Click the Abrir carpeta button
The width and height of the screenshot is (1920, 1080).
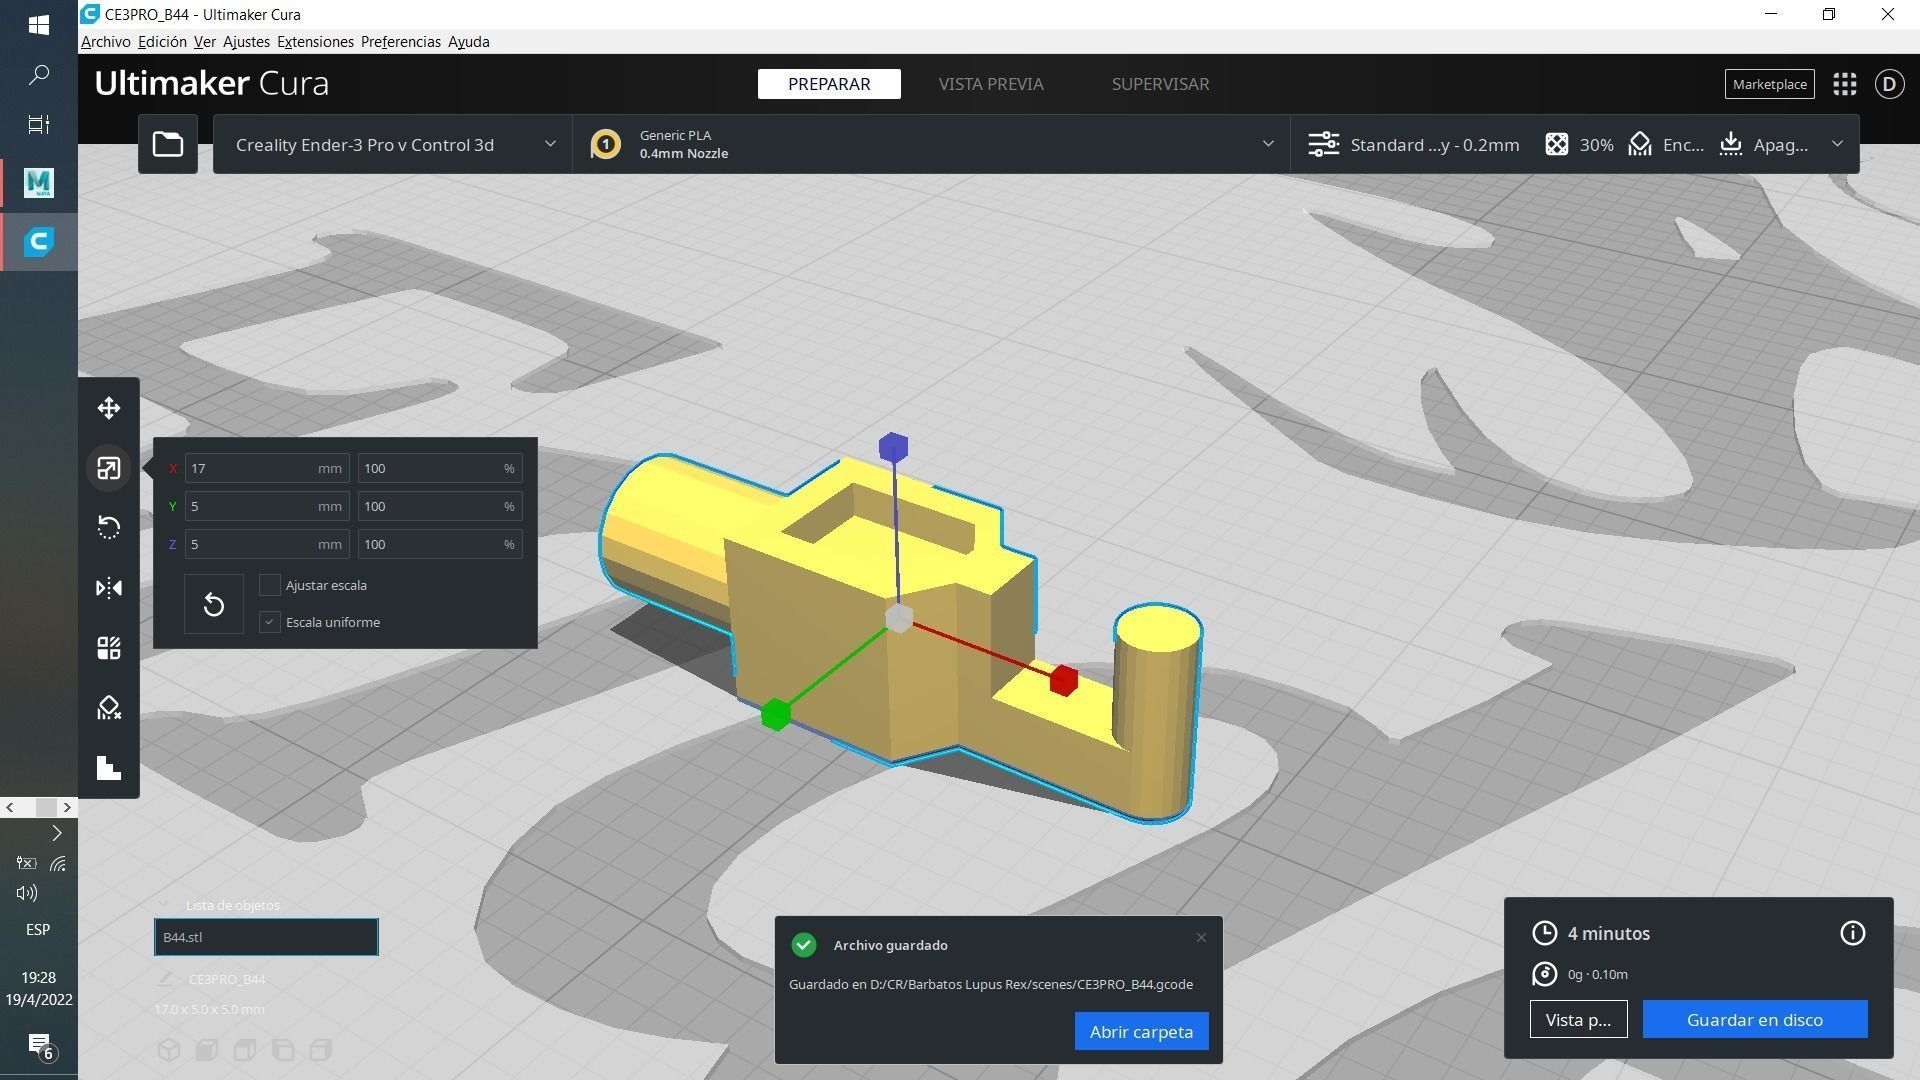pos(1141,1032)
